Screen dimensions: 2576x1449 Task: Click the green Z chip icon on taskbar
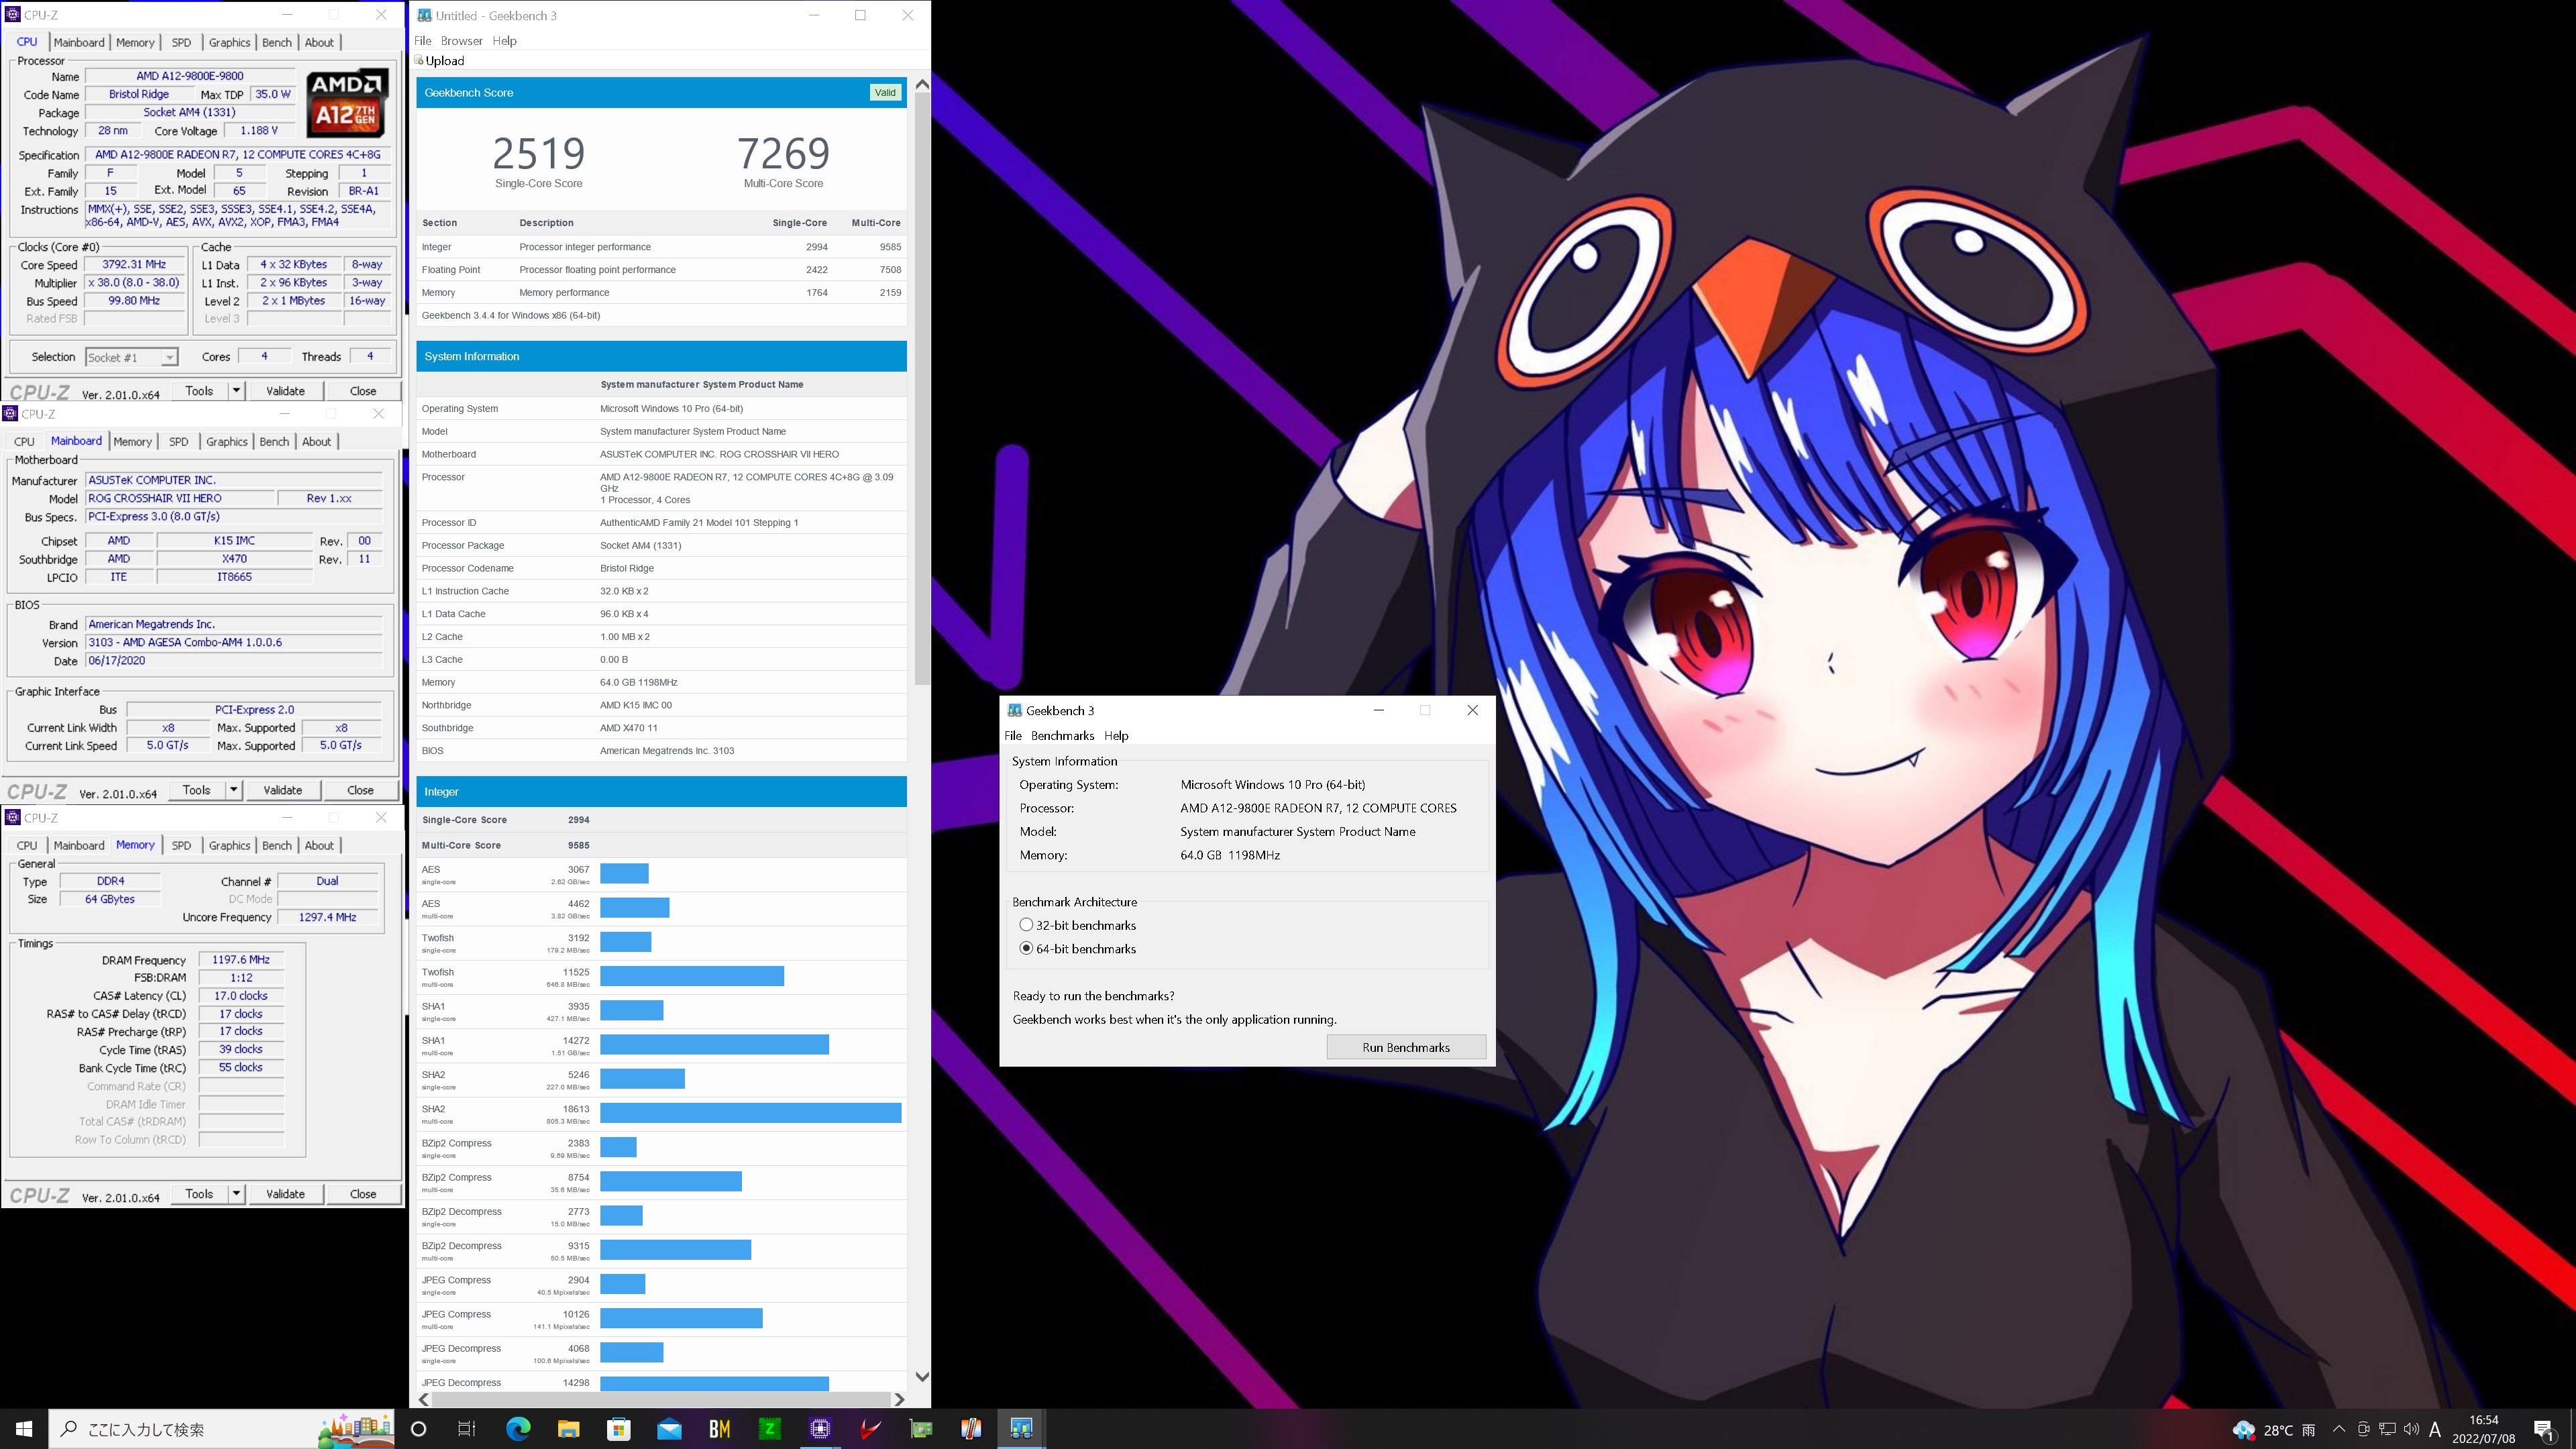tap(770, 1429)
